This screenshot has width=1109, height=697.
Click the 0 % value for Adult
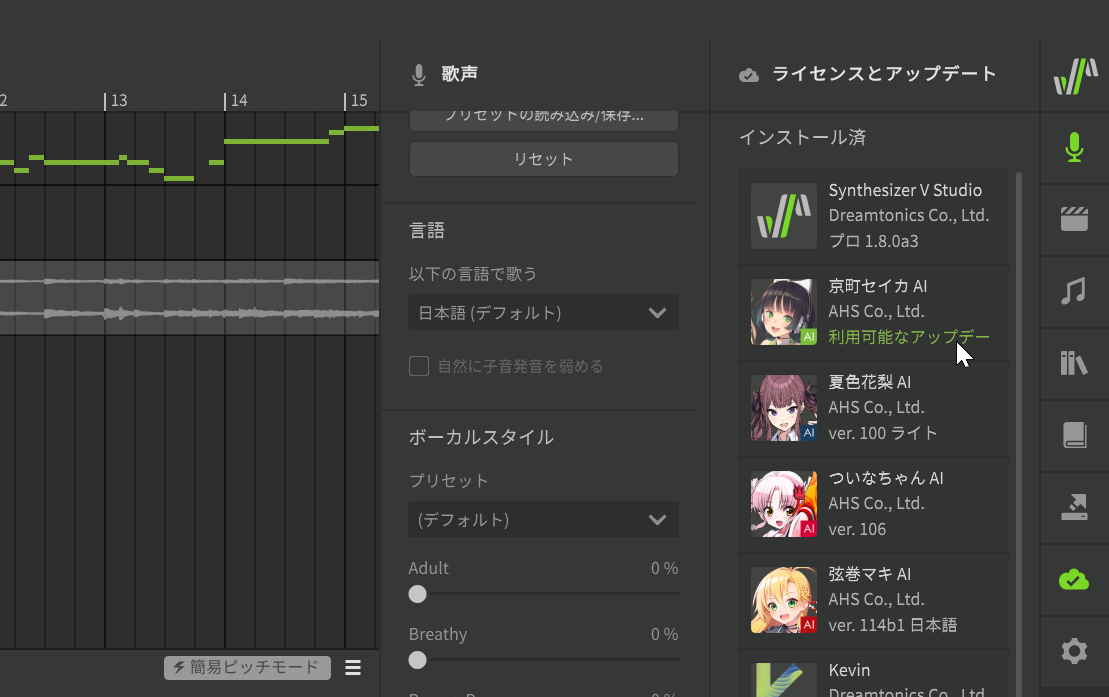click(x=664, y=568)
